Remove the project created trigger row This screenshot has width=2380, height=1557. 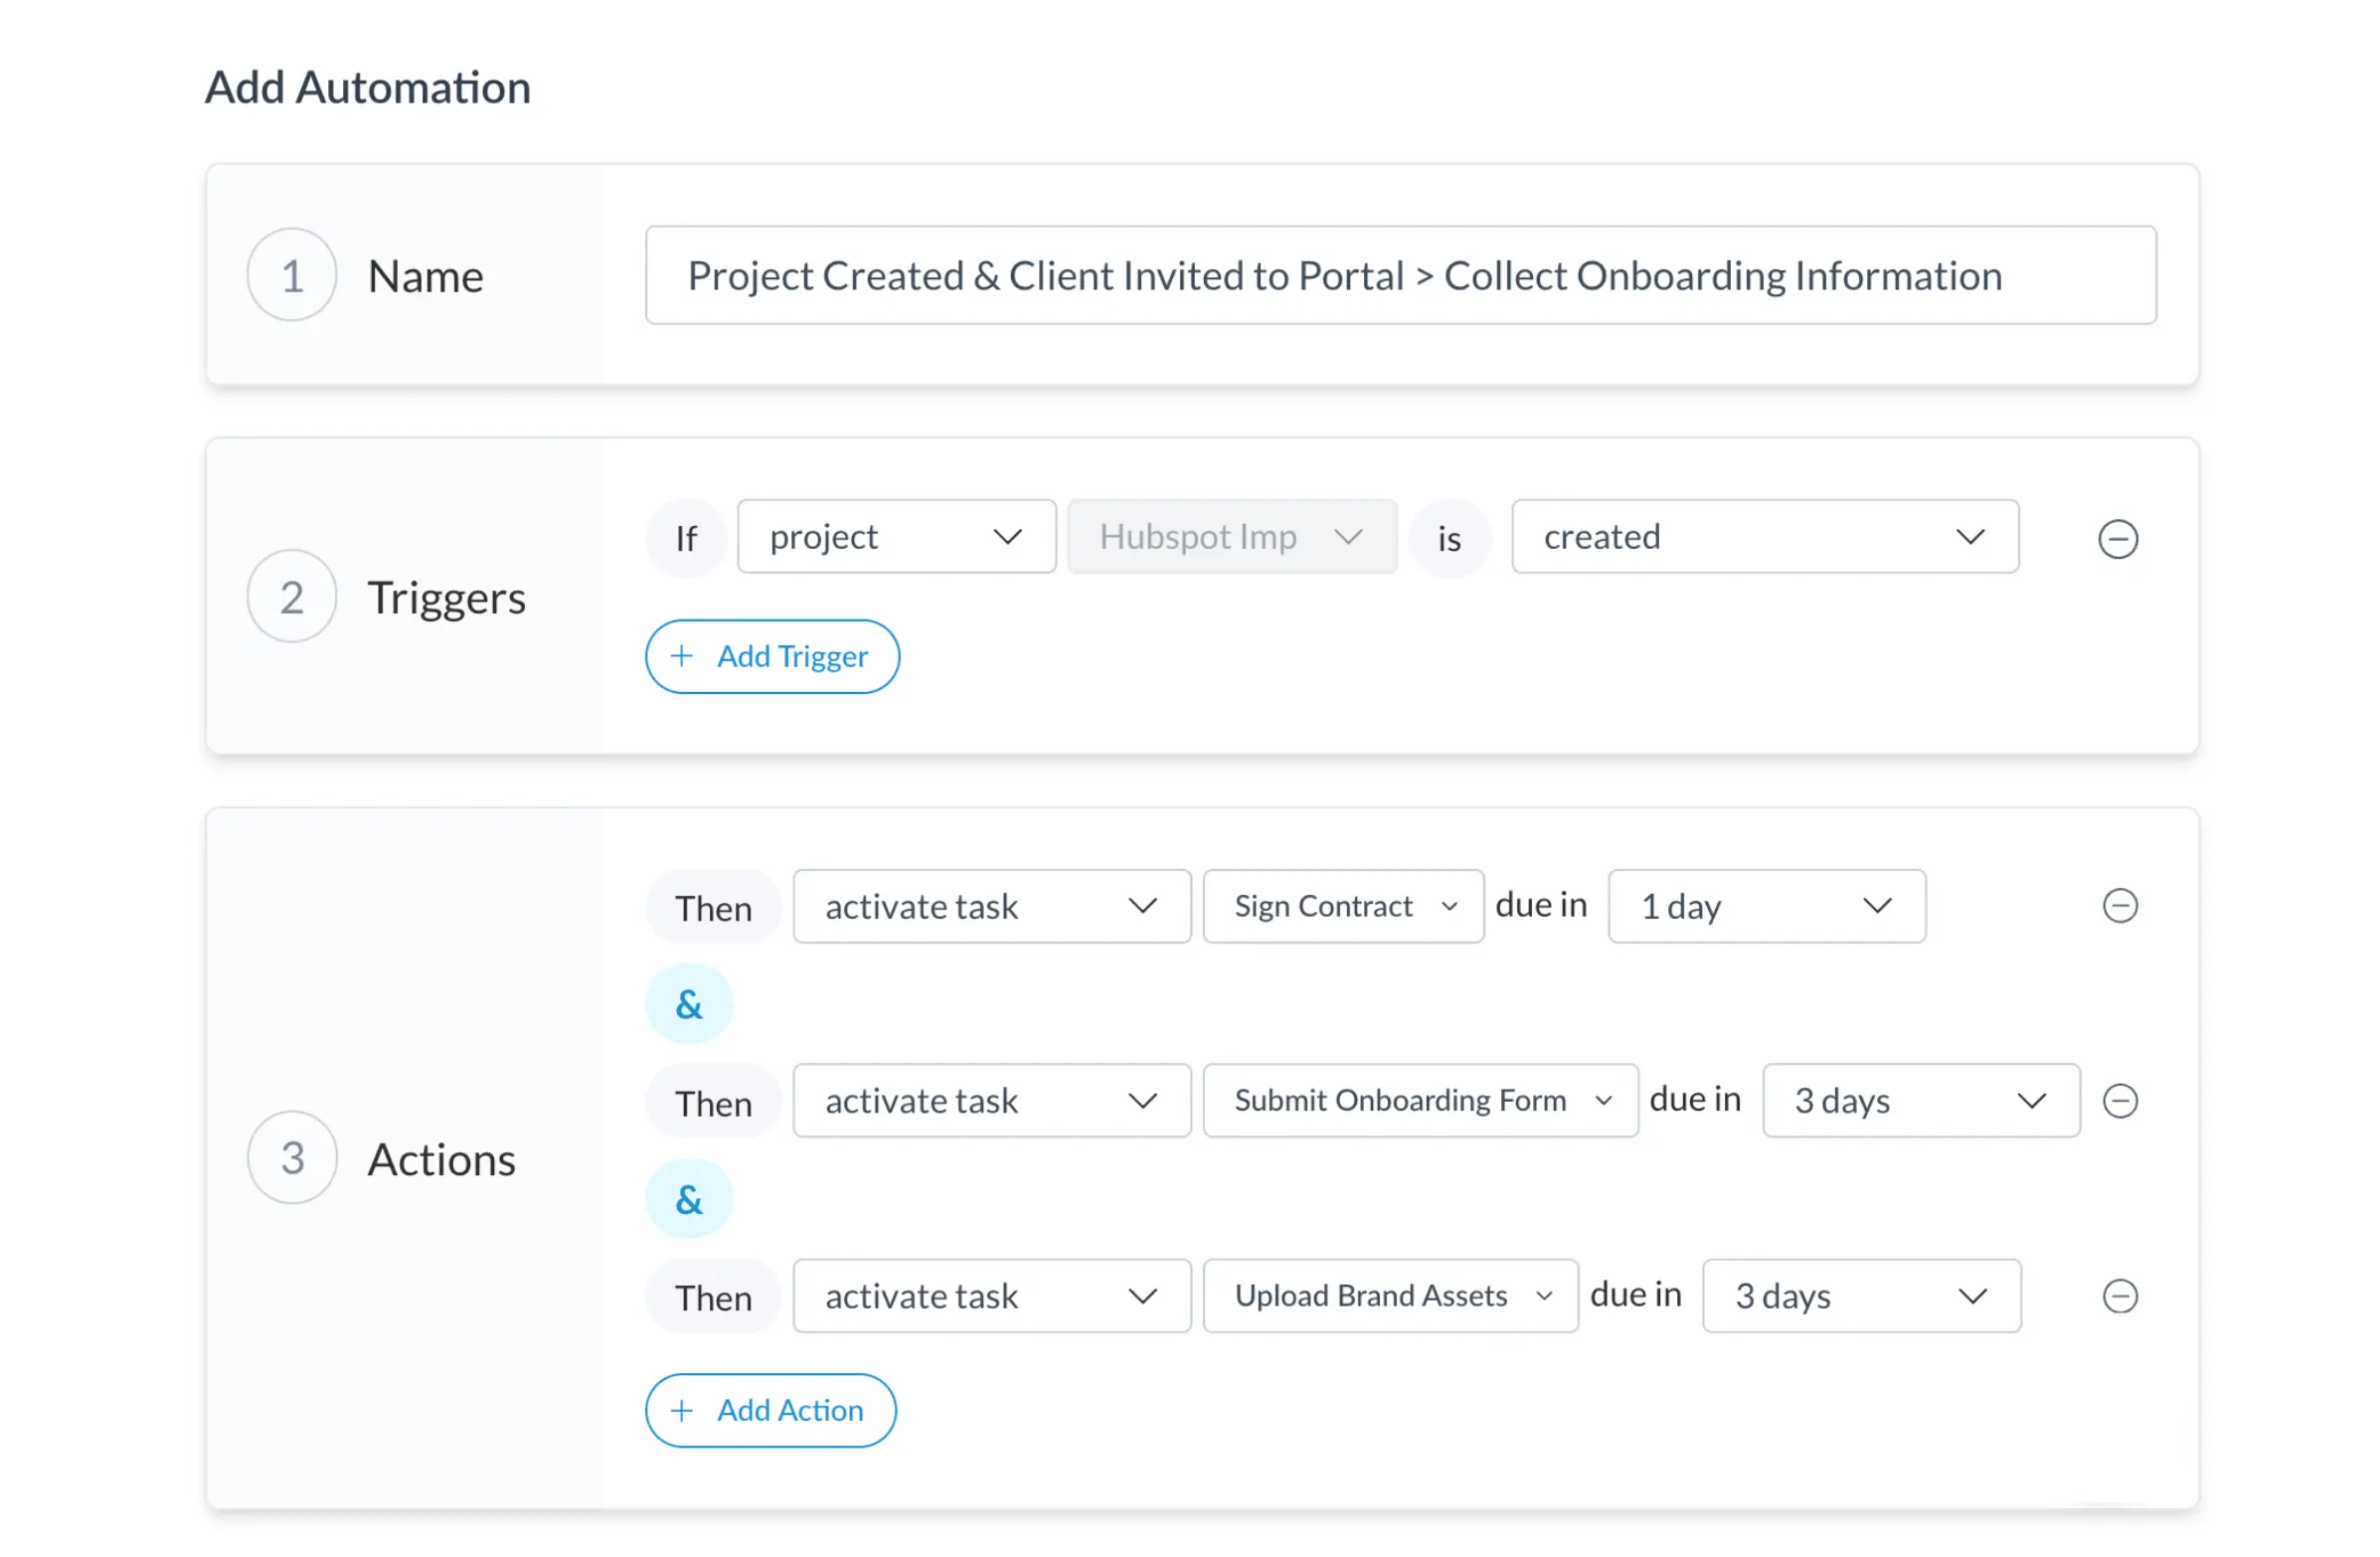[x=2117, y=539]
